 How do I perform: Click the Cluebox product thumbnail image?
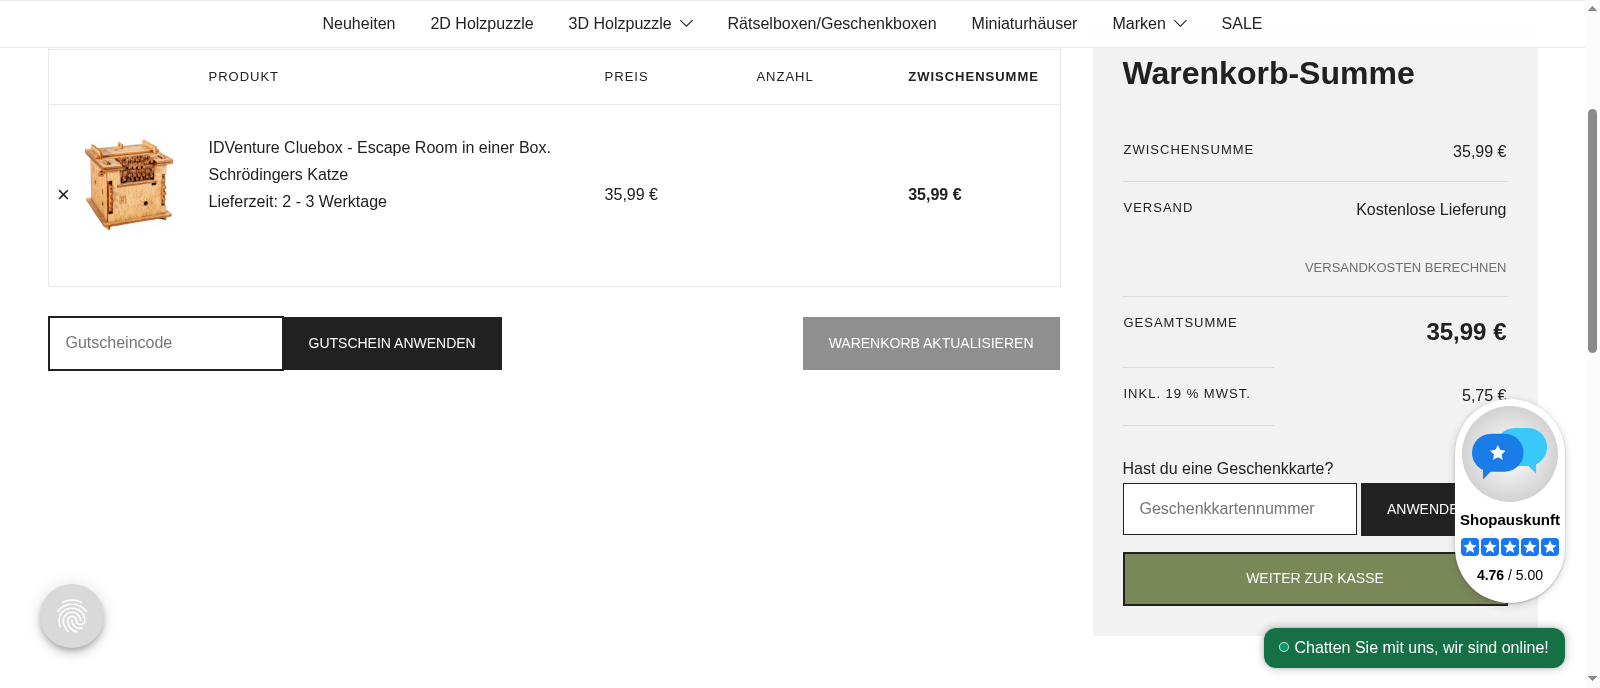pos(129,185)
